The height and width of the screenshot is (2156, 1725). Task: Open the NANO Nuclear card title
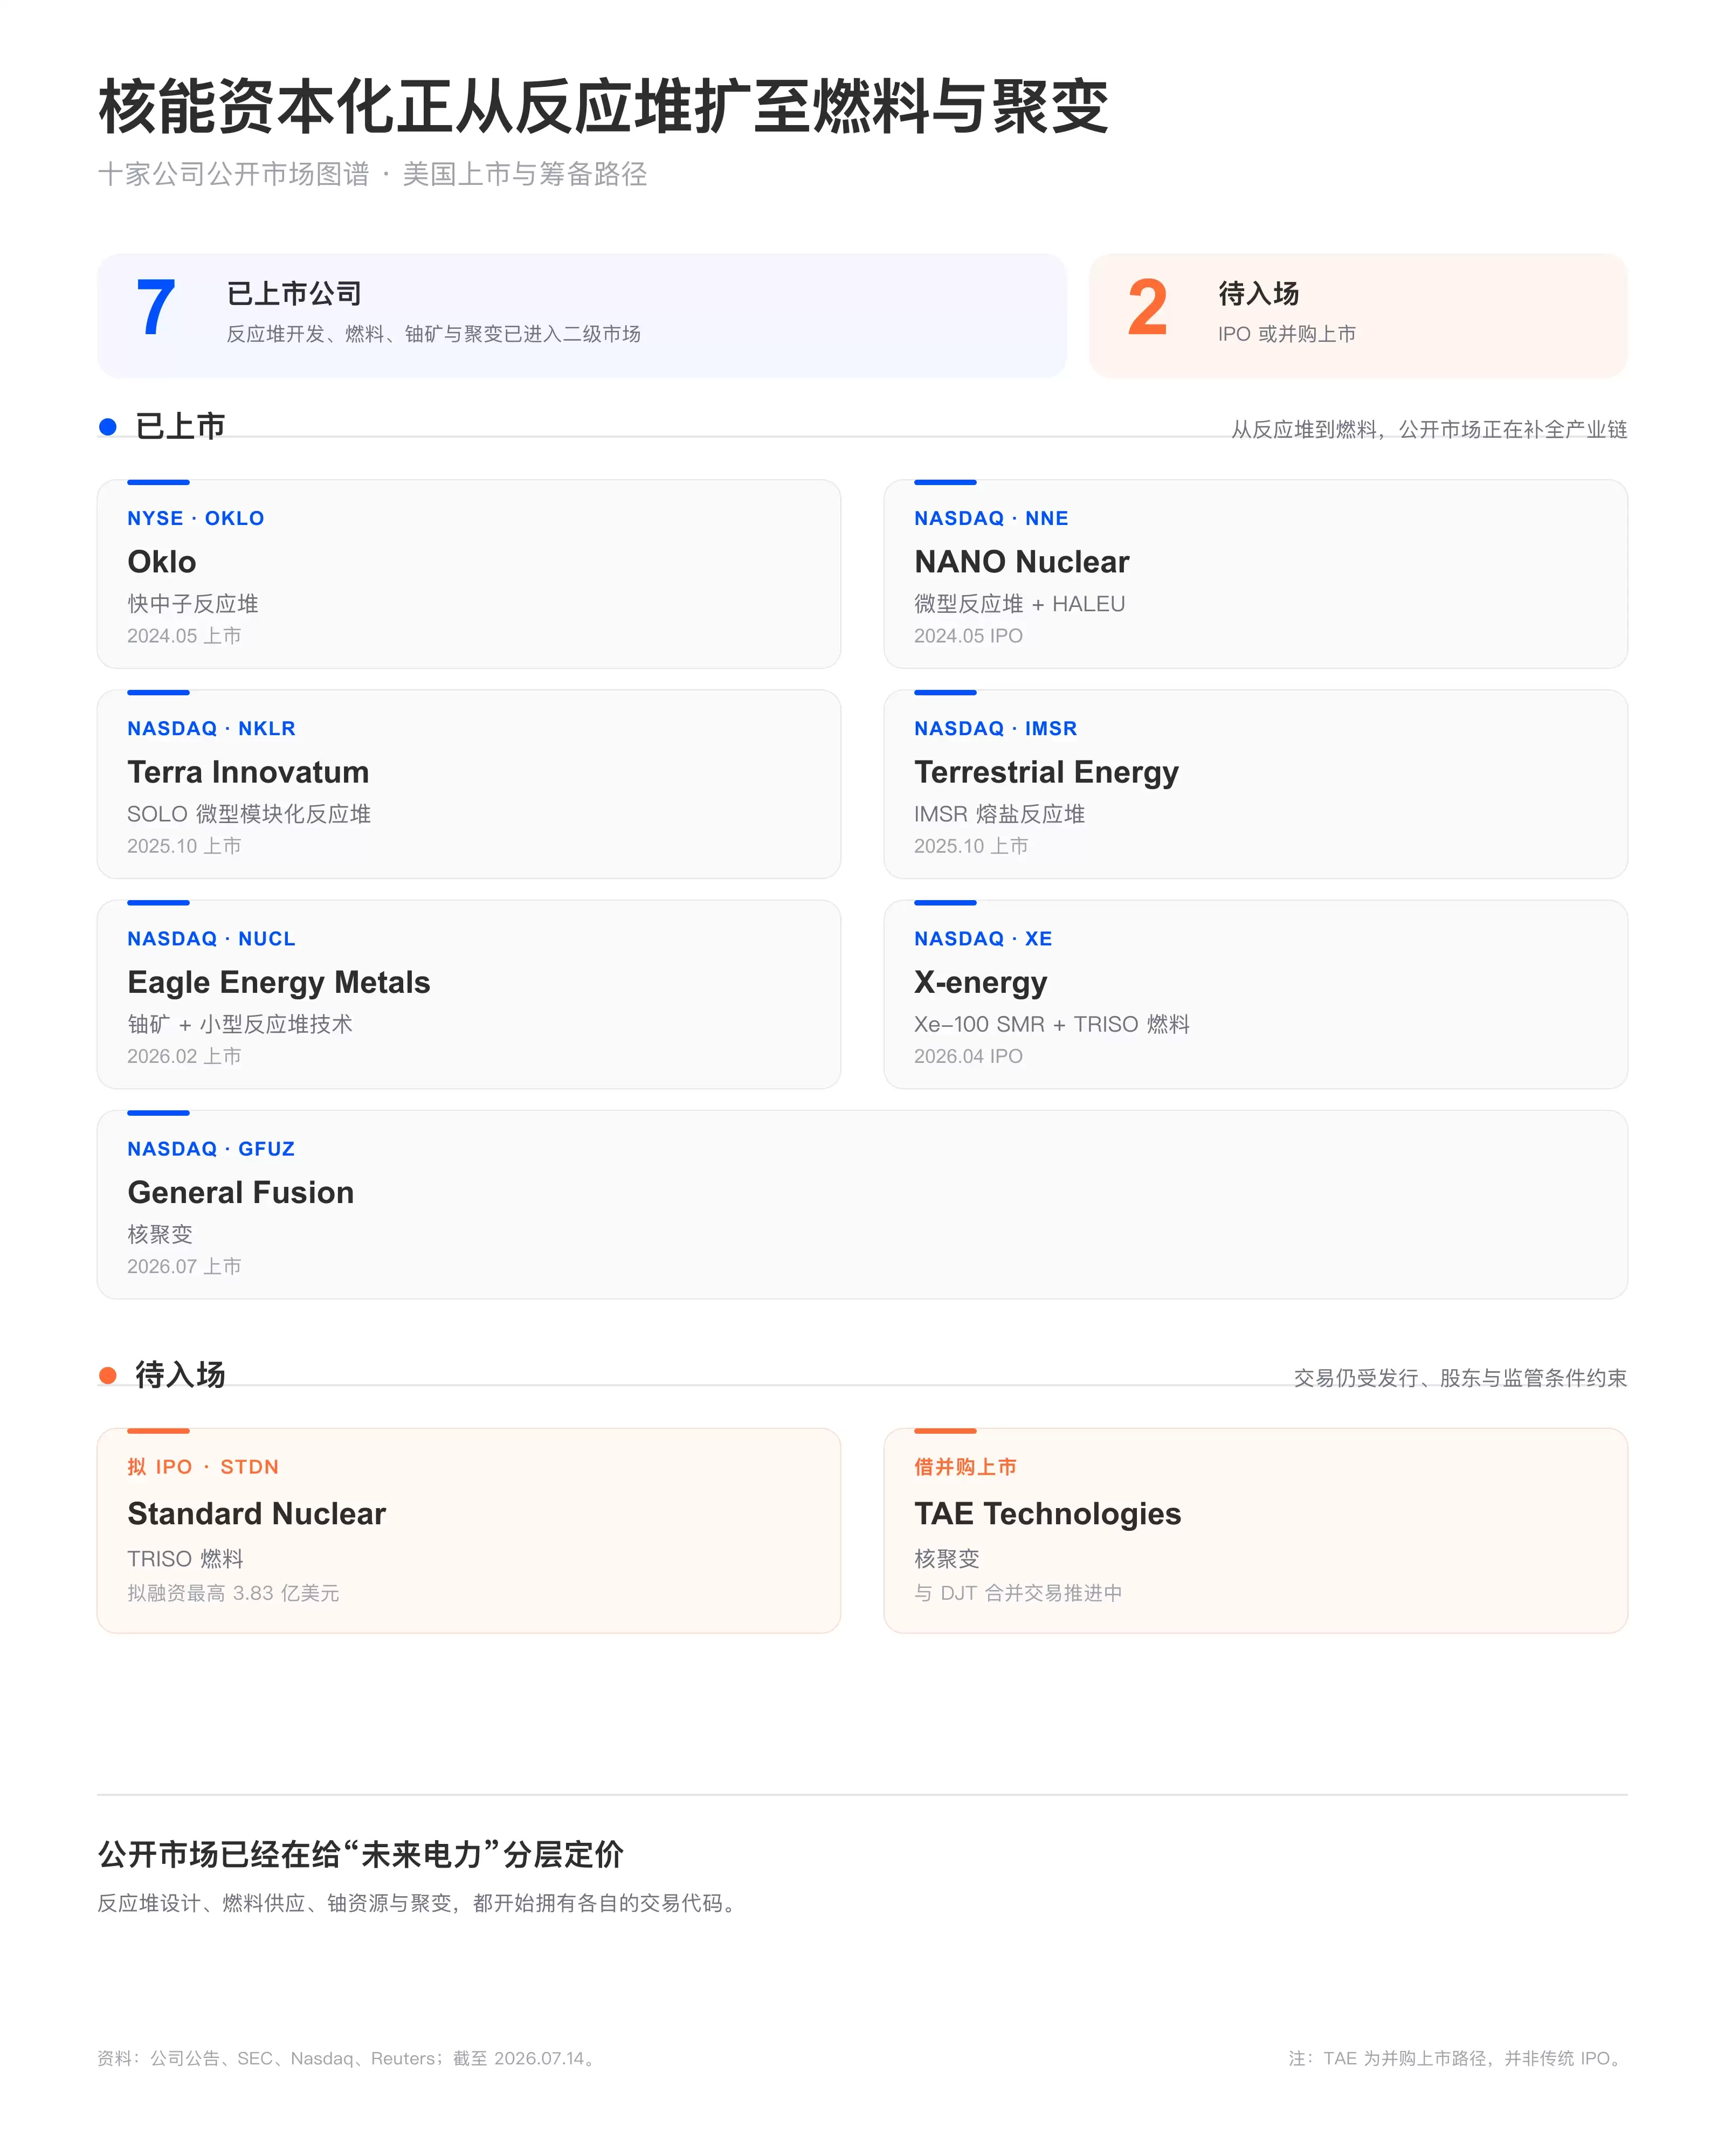pos(1021,562)
